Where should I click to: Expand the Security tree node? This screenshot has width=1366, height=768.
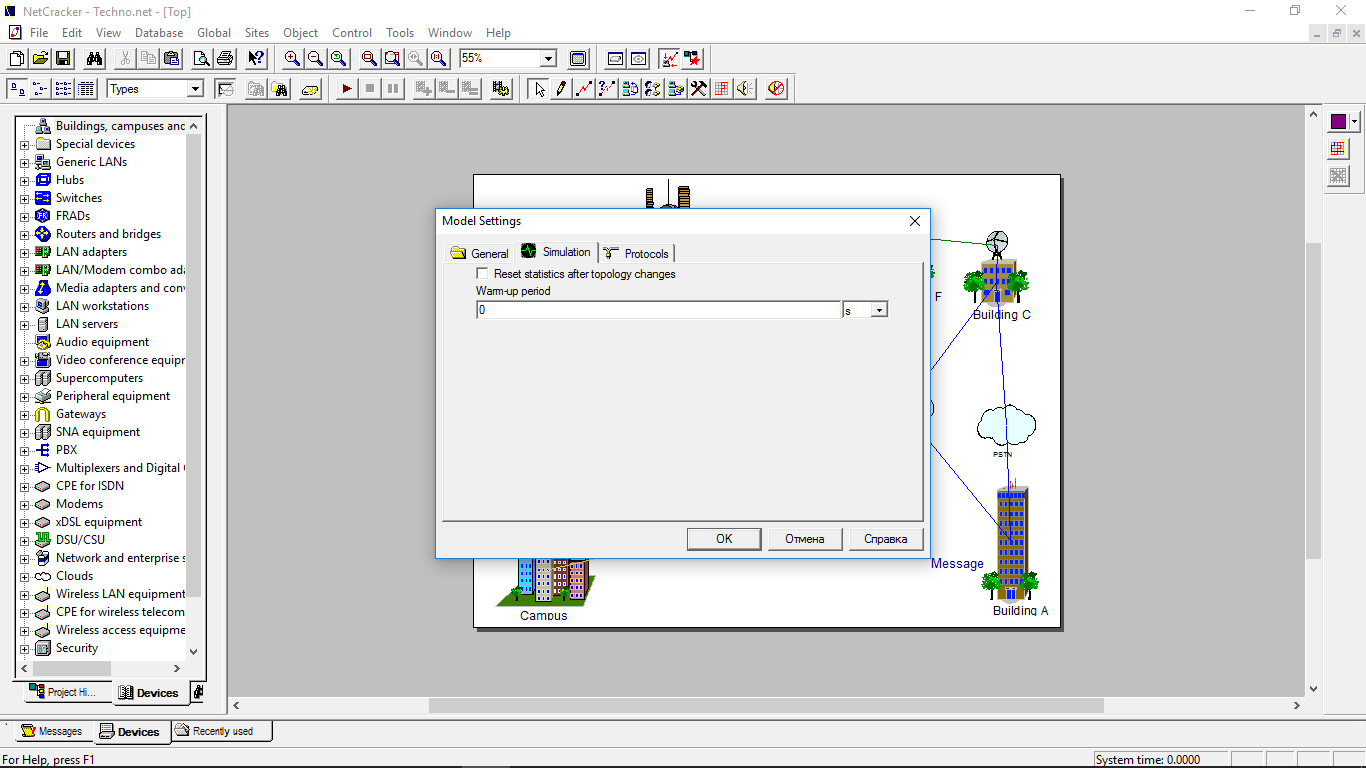[25, 648]
